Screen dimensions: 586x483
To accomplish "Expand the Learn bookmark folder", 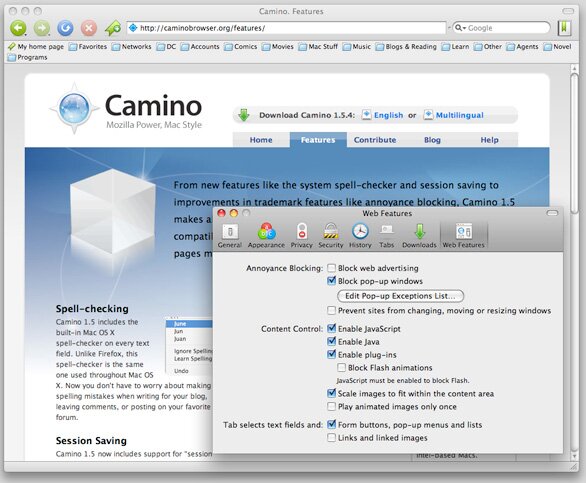I will click(455, 47).
